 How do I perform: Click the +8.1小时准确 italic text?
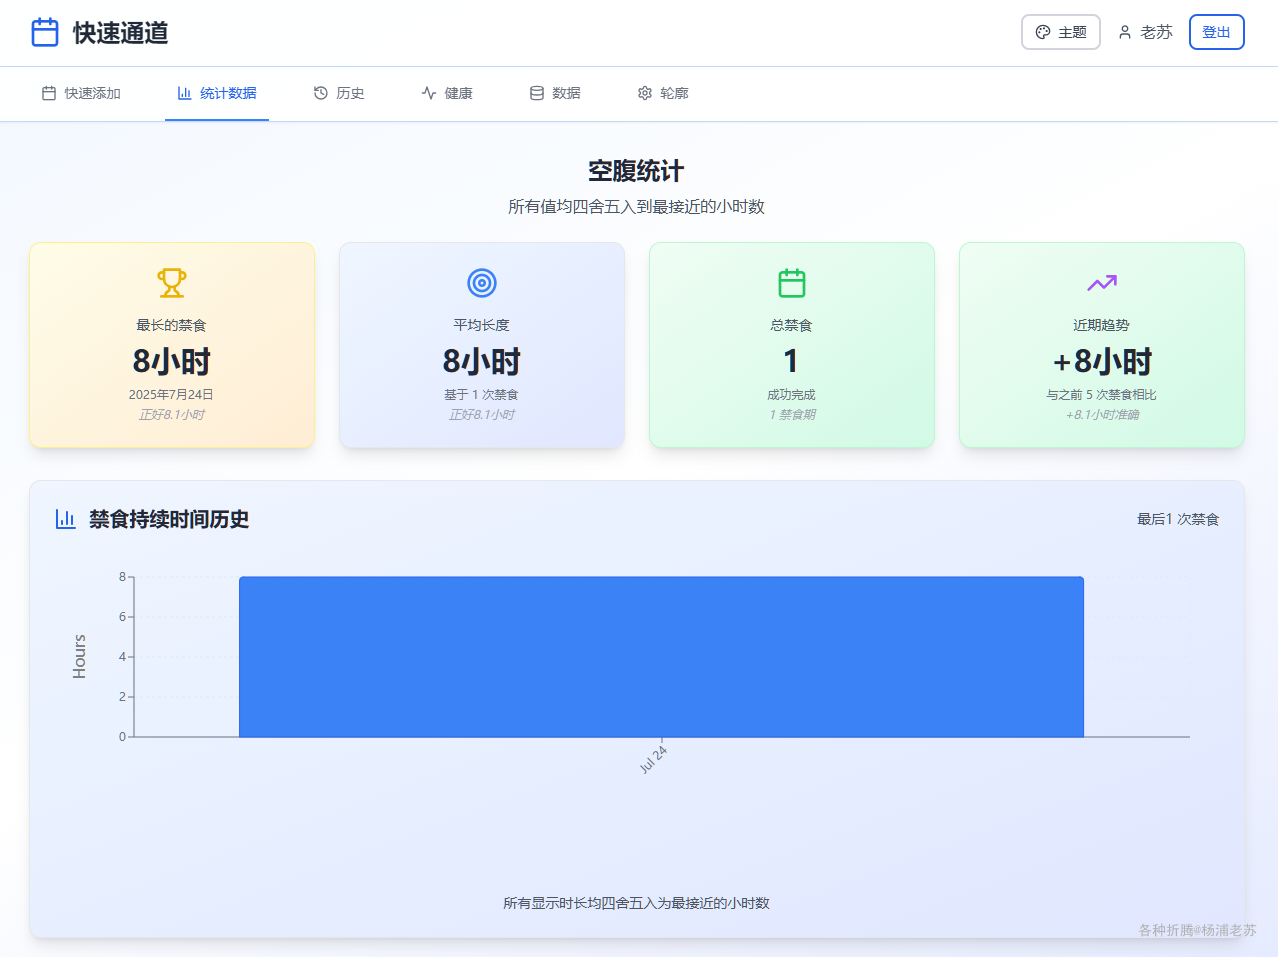point(1102,415)
